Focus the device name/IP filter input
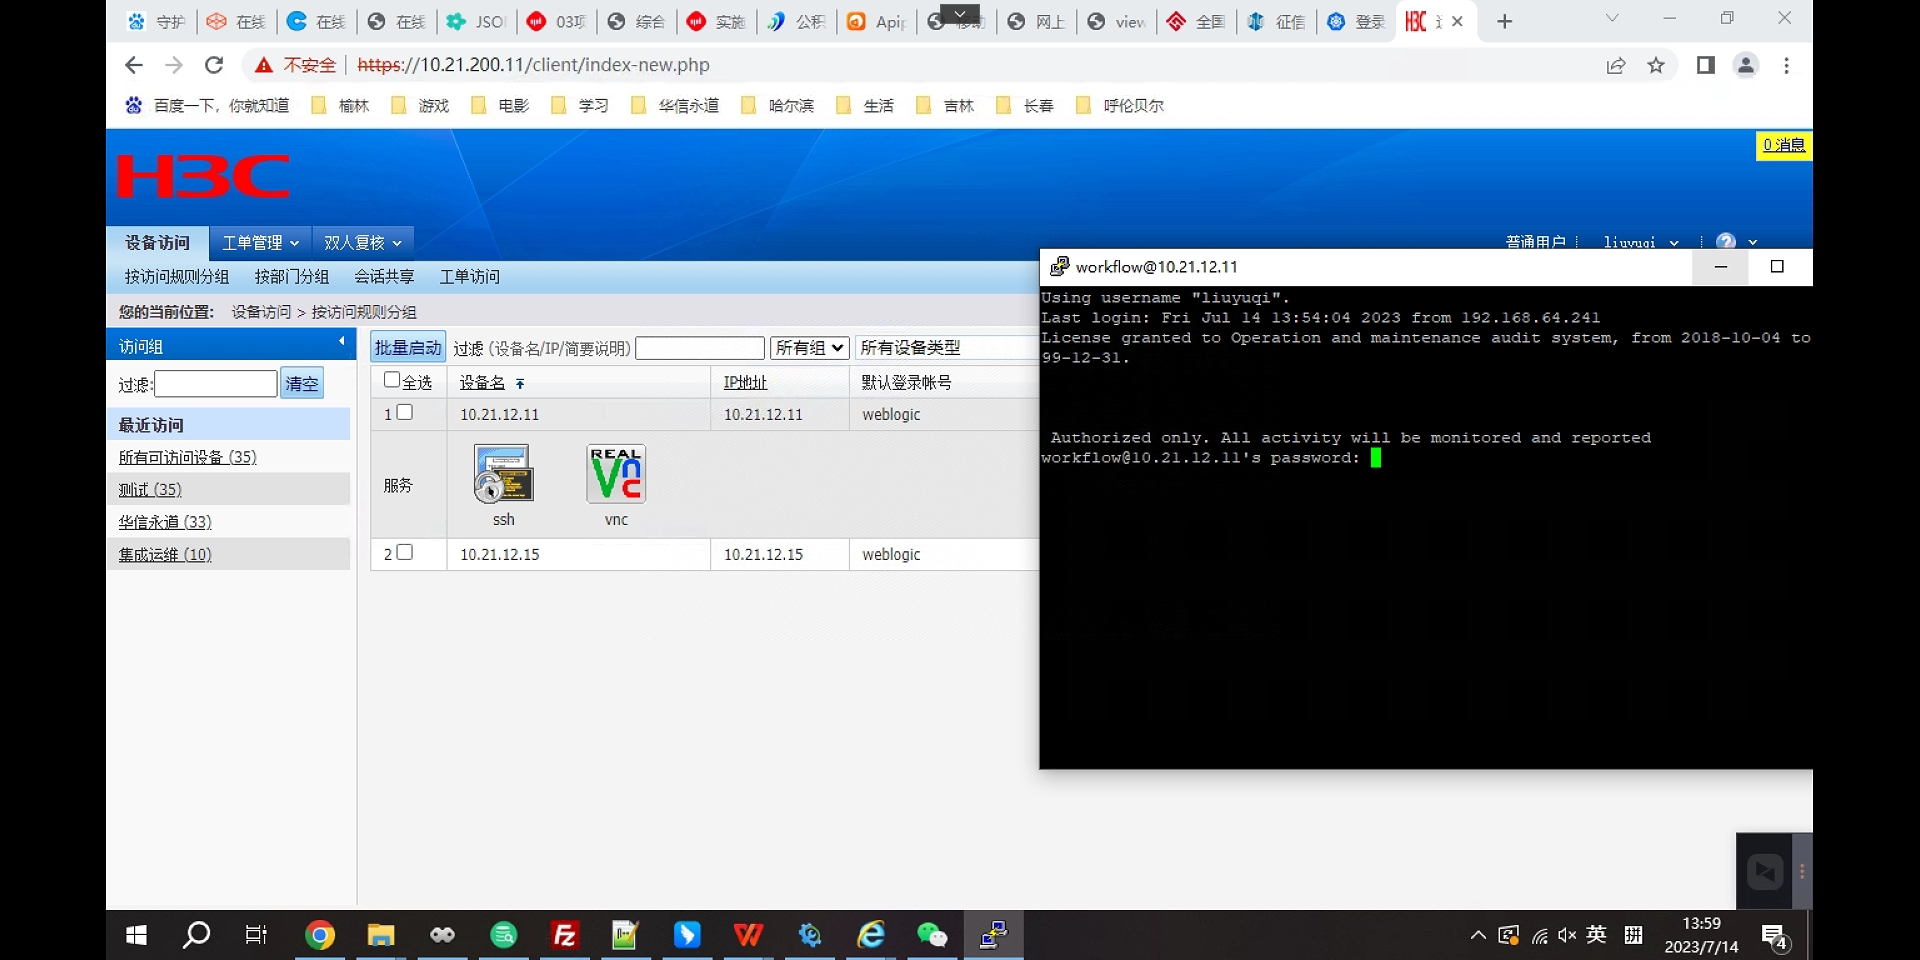The width and height of the screenshot is (1920, 960). point(700,348)
